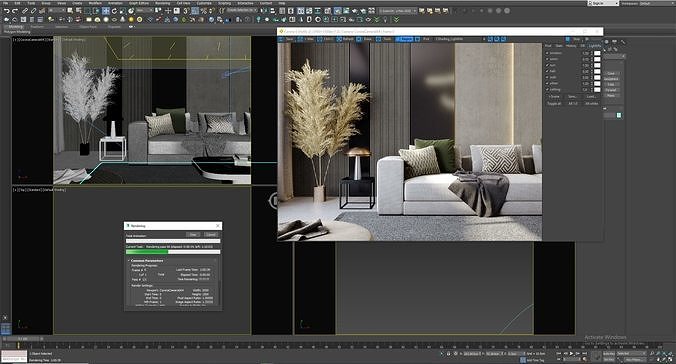Image resolution: width=676 pixels, height=364 pixels.
Task: Toggle Region render mode in Corona frame buffer
Action: (404, 39)
